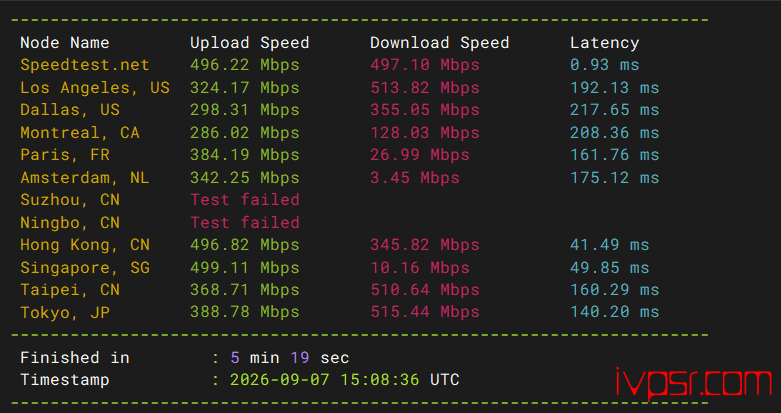This screenshot has width=781, height=413.
Task: Click the Ningbo, CN Test failed text
Action: click(x=245, y=222)
